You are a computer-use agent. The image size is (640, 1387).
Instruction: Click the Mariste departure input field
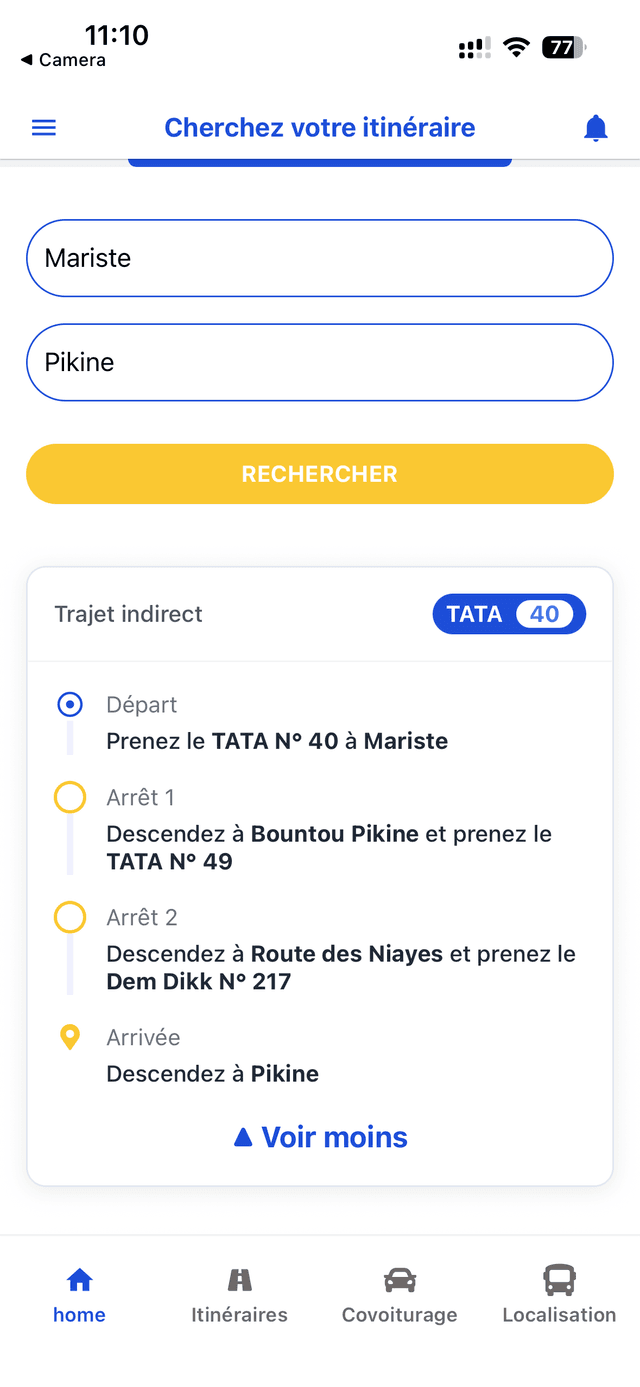click(319, 258)
